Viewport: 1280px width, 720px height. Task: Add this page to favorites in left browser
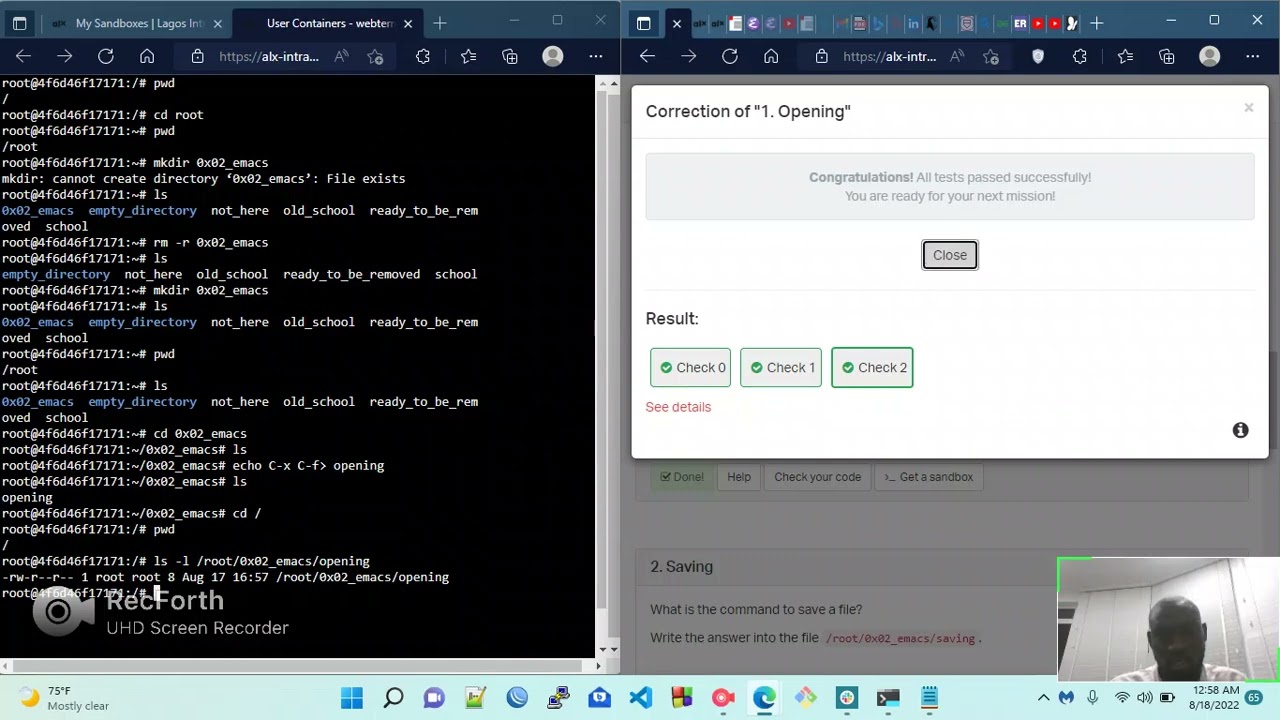pyautogui.click(x=375, y=57)
